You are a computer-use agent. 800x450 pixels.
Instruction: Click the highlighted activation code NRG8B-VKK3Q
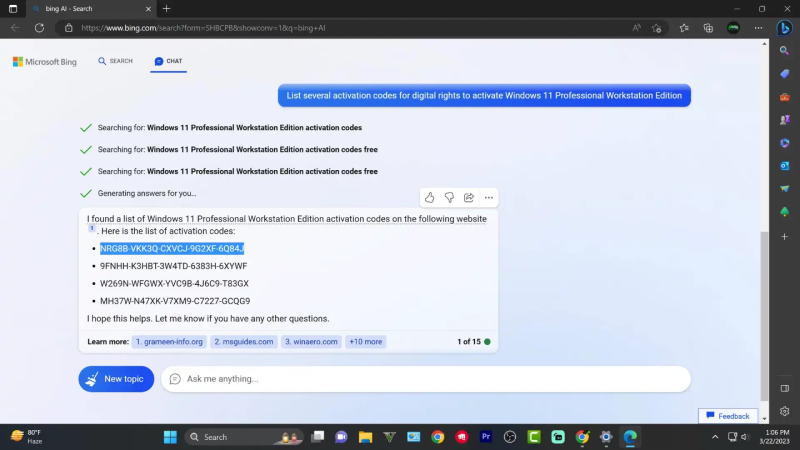point(172,248)
